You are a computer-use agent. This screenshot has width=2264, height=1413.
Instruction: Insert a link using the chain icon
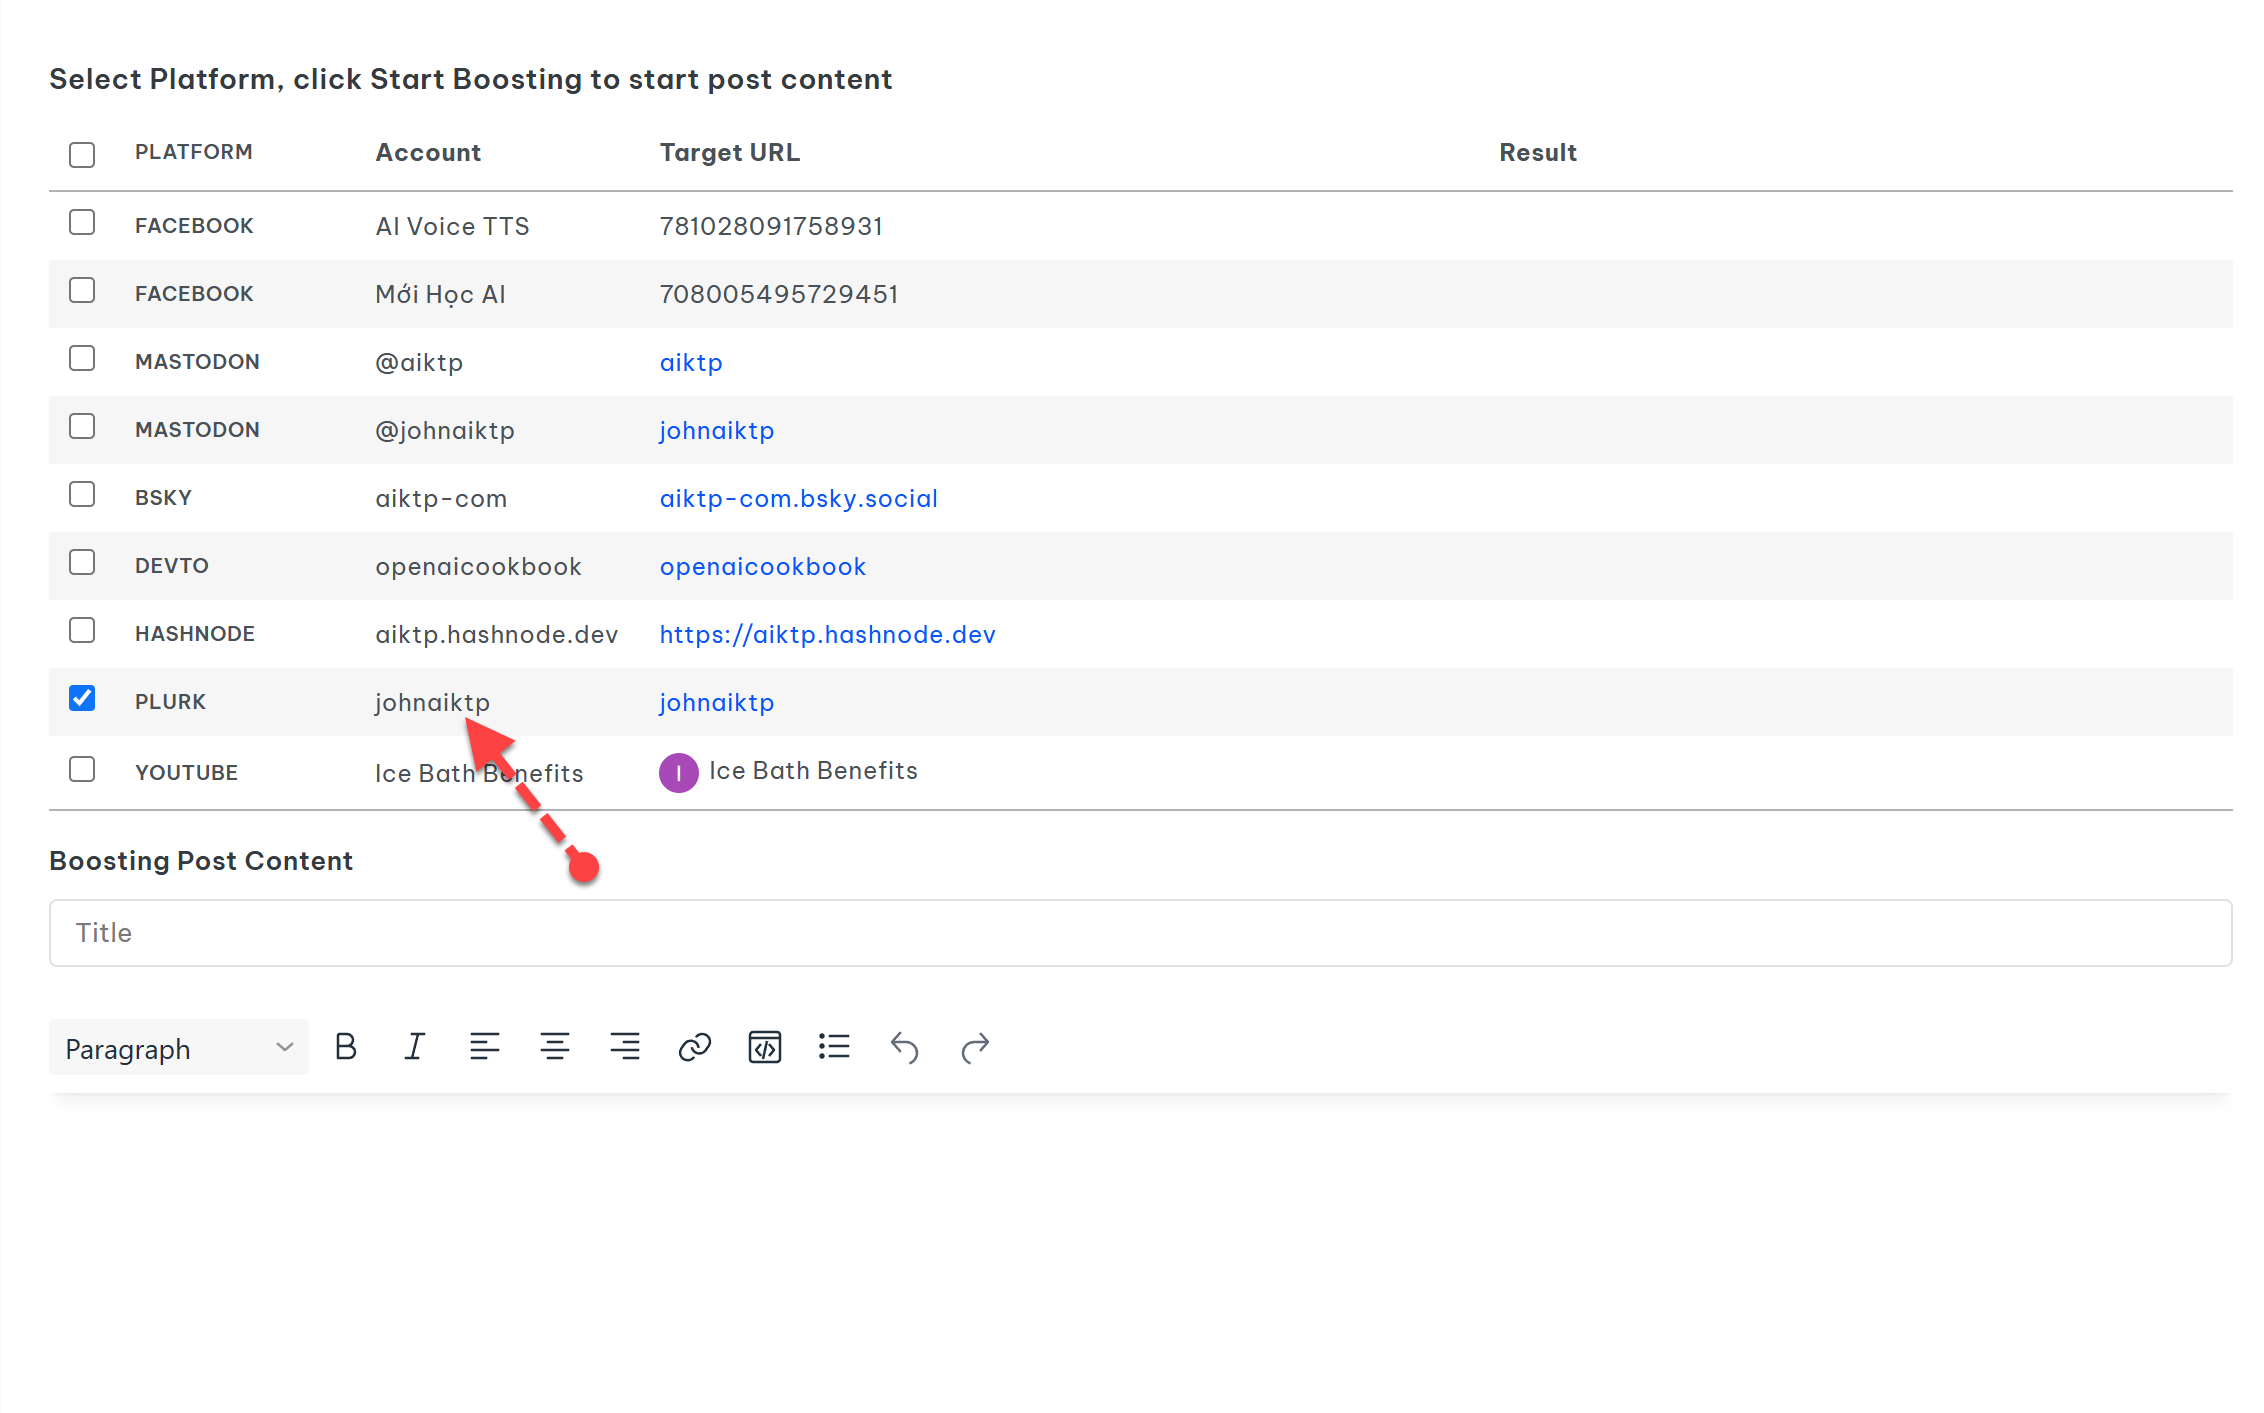[x=694, y=1047]
